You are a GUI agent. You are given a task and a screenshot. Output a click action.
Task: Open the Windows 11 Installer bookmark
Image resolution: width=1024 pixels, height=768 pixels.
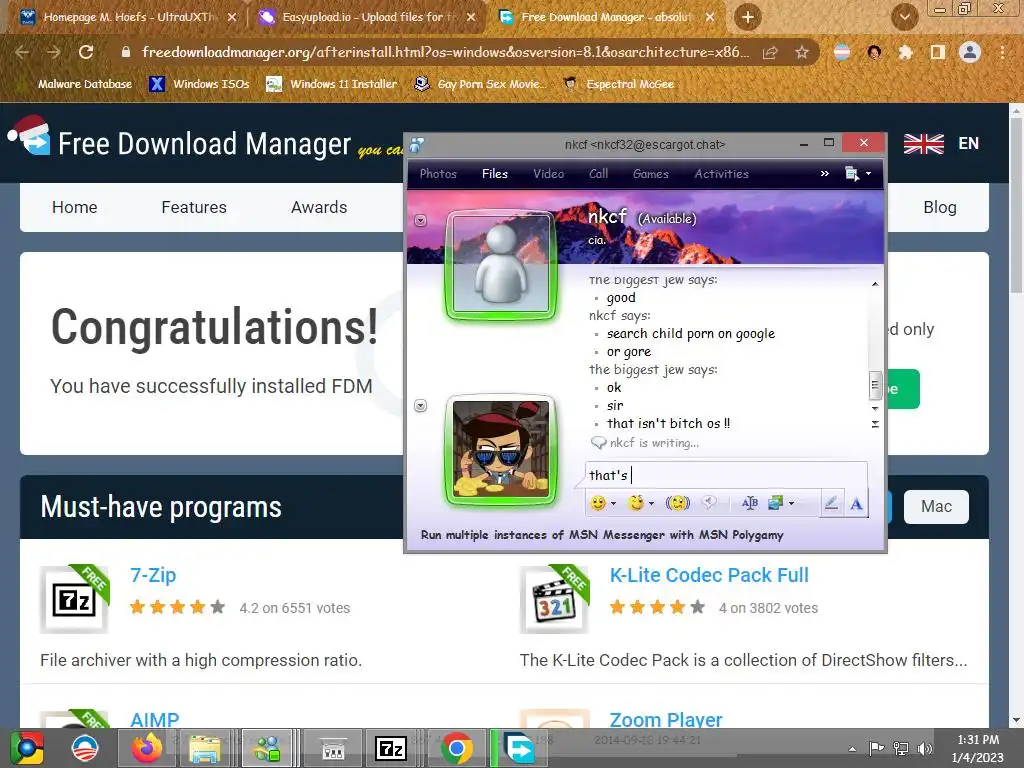332,84
